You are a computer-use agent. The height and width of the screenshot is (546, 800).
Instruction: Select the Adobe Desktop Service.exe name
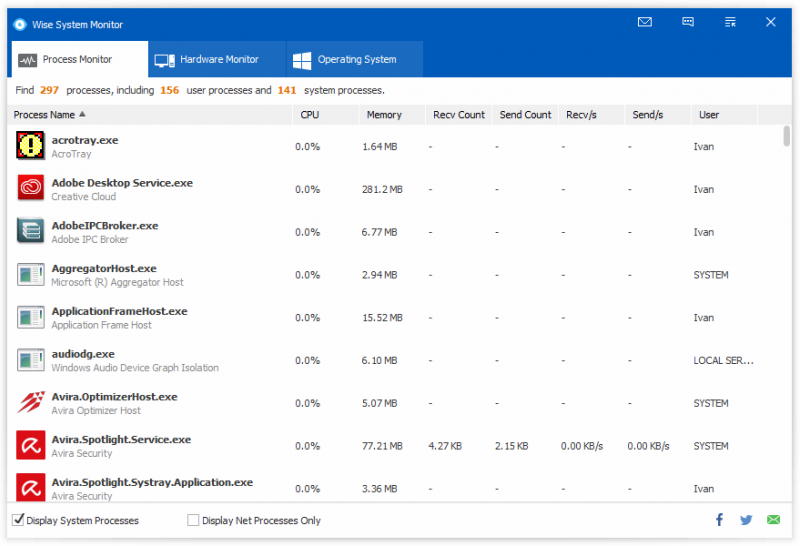[x=122, y=183]
